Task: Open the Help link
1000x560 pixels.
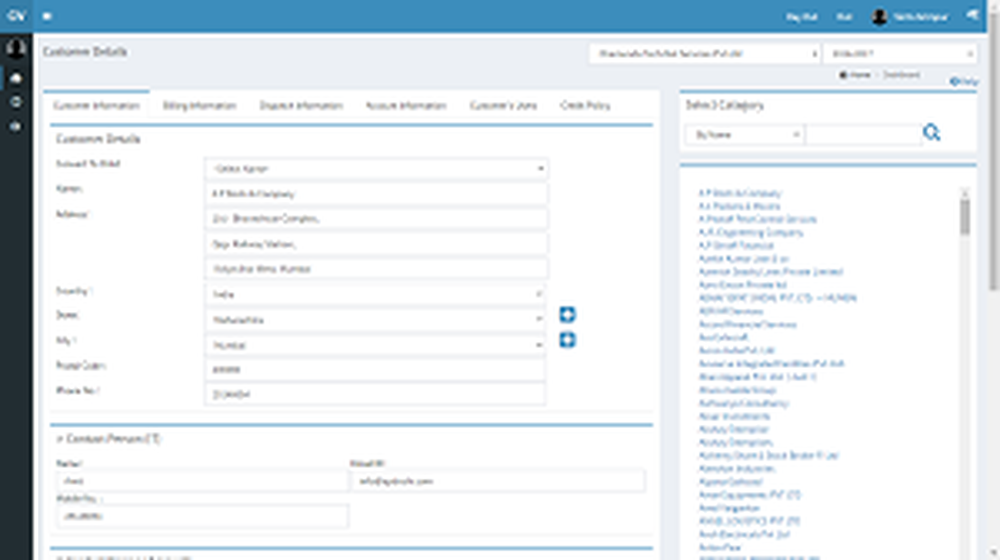Action: click(x=964, y=82)
